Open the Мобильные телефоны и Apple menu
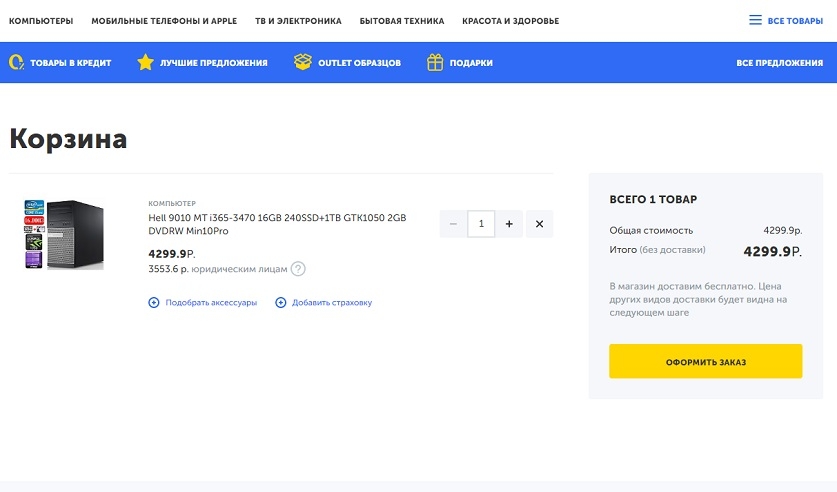This screenshot has height=492, width=837. (x=164, y=21)
